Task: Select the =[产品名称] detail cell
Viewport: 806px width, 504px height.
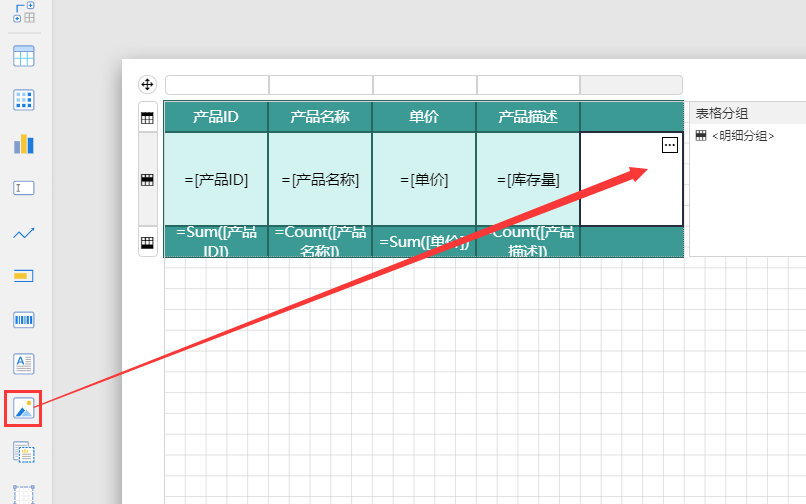Action: 320,179
